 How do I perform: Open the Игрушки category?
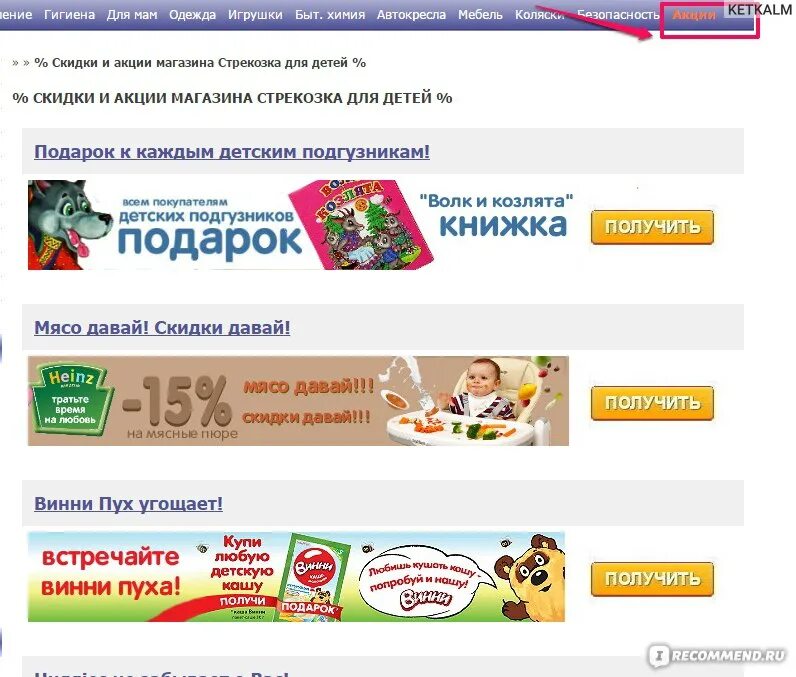point(255,15)
